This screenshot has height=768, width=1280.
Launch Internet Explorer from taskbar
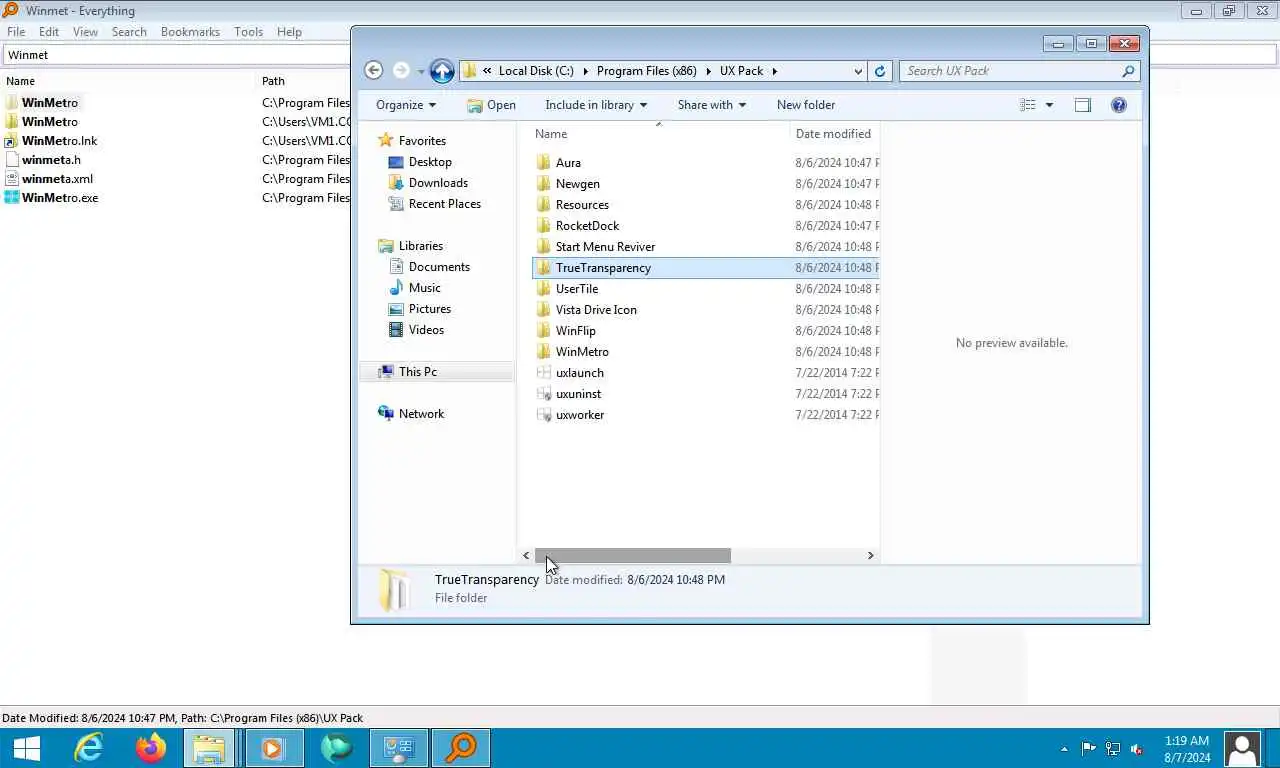point(89,748)
